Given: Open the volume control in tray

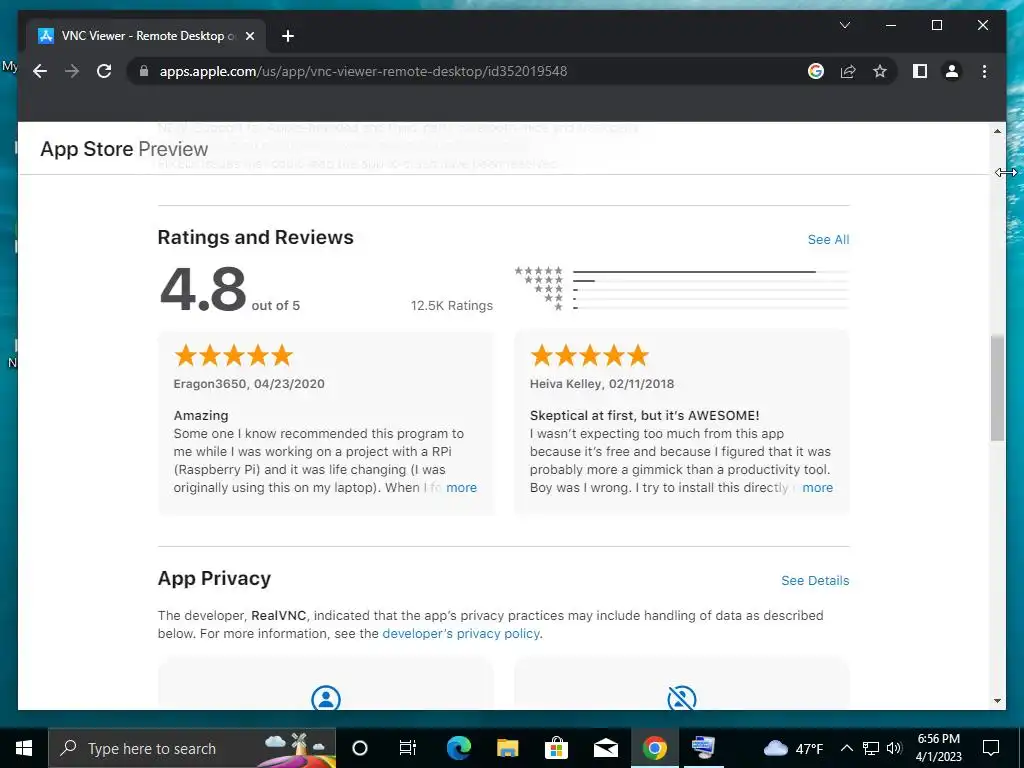Looking at the screenshot, I should point(894,748).
